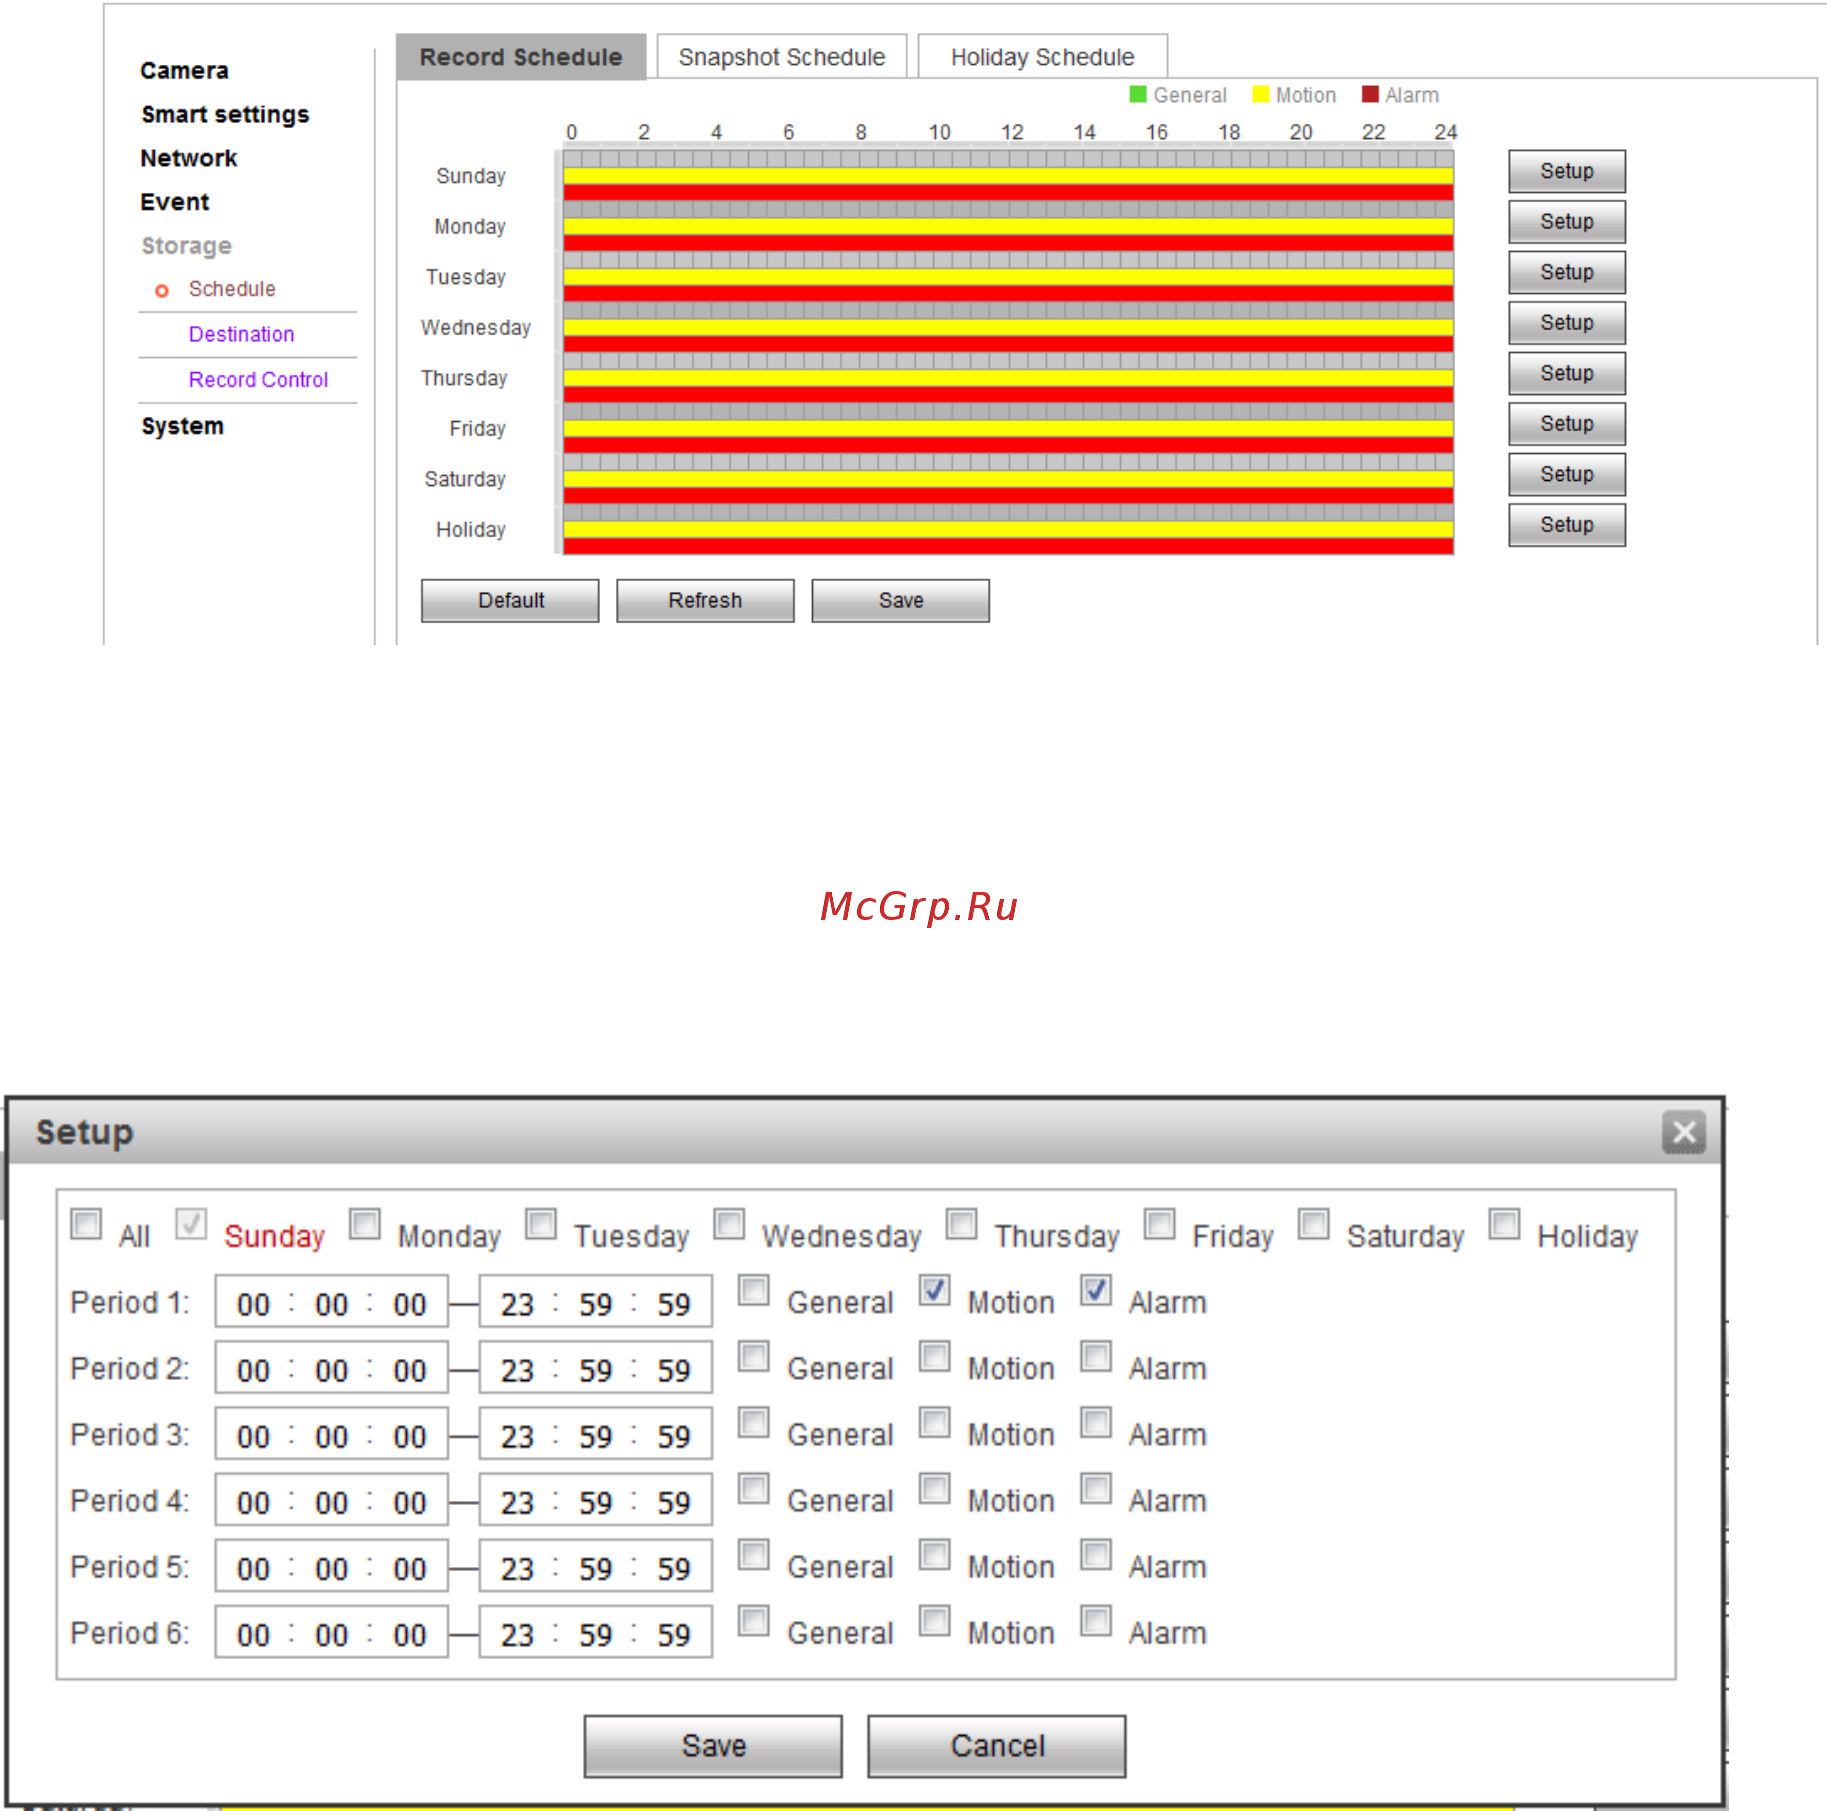The image size is (1827, 1811).
Task: Enable General recording for Period 5
Action: click(x=754, y=1555)
